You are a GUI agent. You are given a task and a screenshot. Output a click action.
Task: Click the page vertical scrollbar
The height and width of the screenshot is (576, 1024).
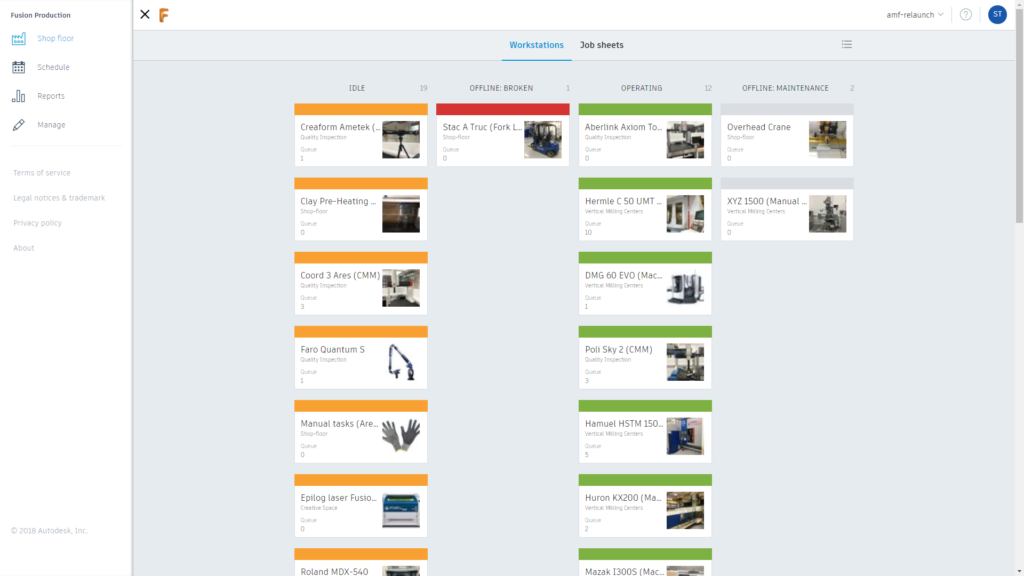pos(1019,114)
